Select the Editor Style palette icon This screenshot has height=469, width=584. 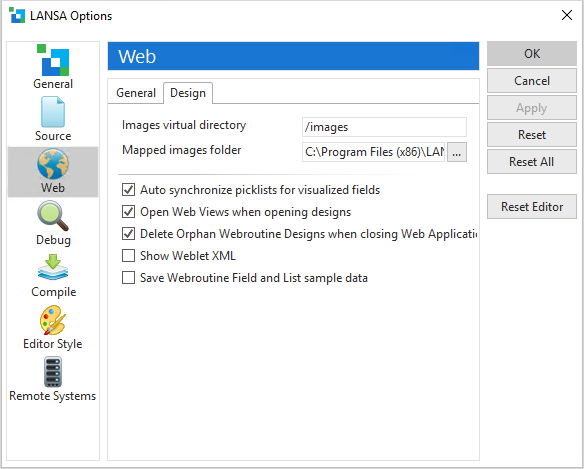coord(53,320)
